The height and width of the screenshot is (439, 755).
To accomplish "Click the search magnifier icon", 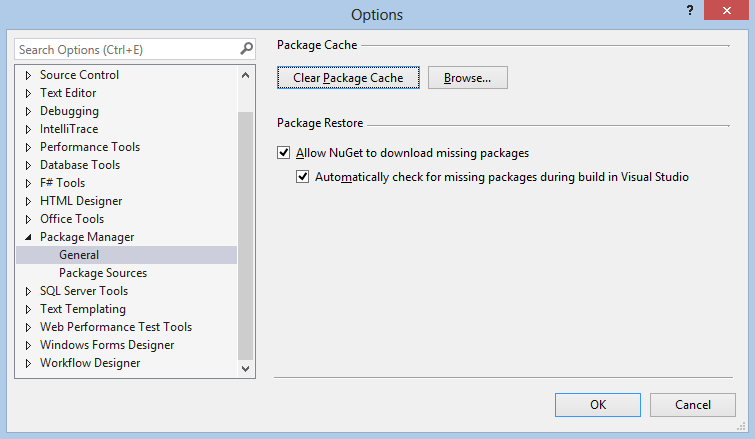I will coord(246,49).
